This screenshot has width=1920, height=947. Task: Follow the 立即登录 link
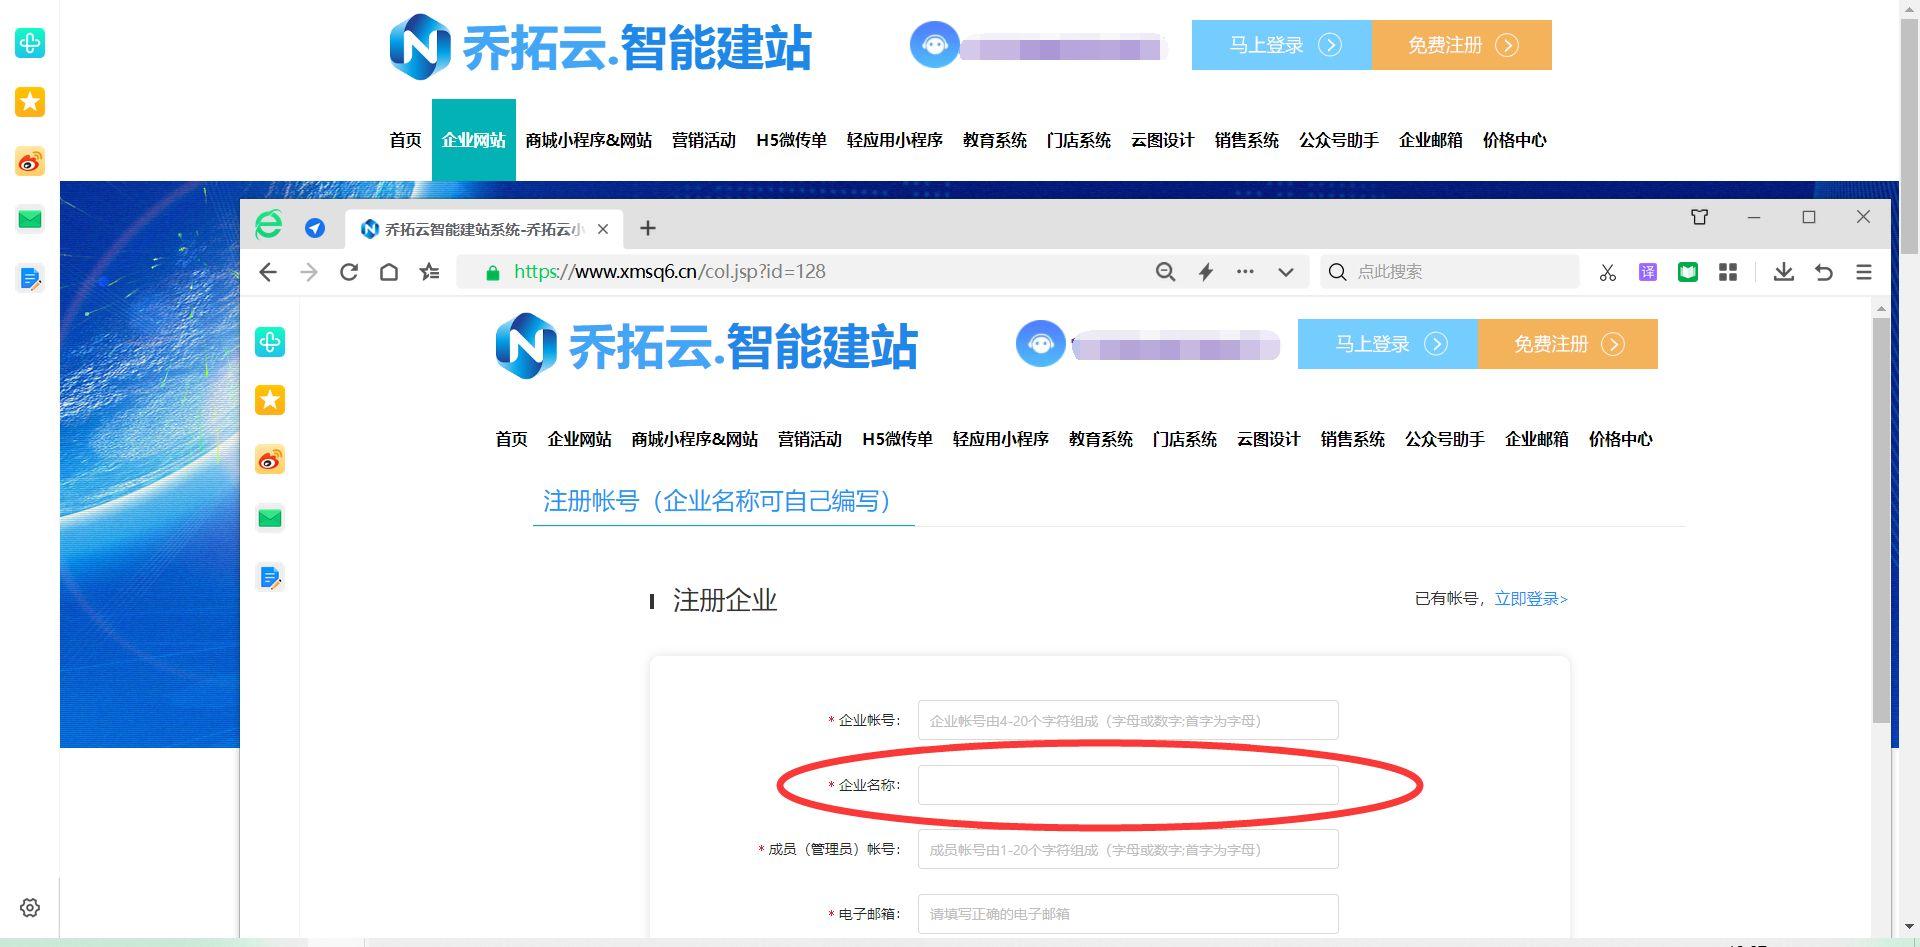point(1531,599)
